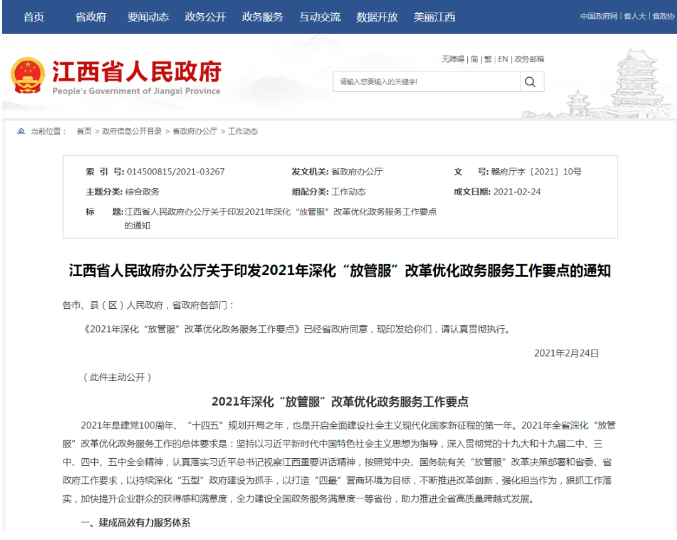Image resolution: width=677 pixels, height=540 pixels.
Task: Open the 数据开放 navigation item
Action: 377,17
